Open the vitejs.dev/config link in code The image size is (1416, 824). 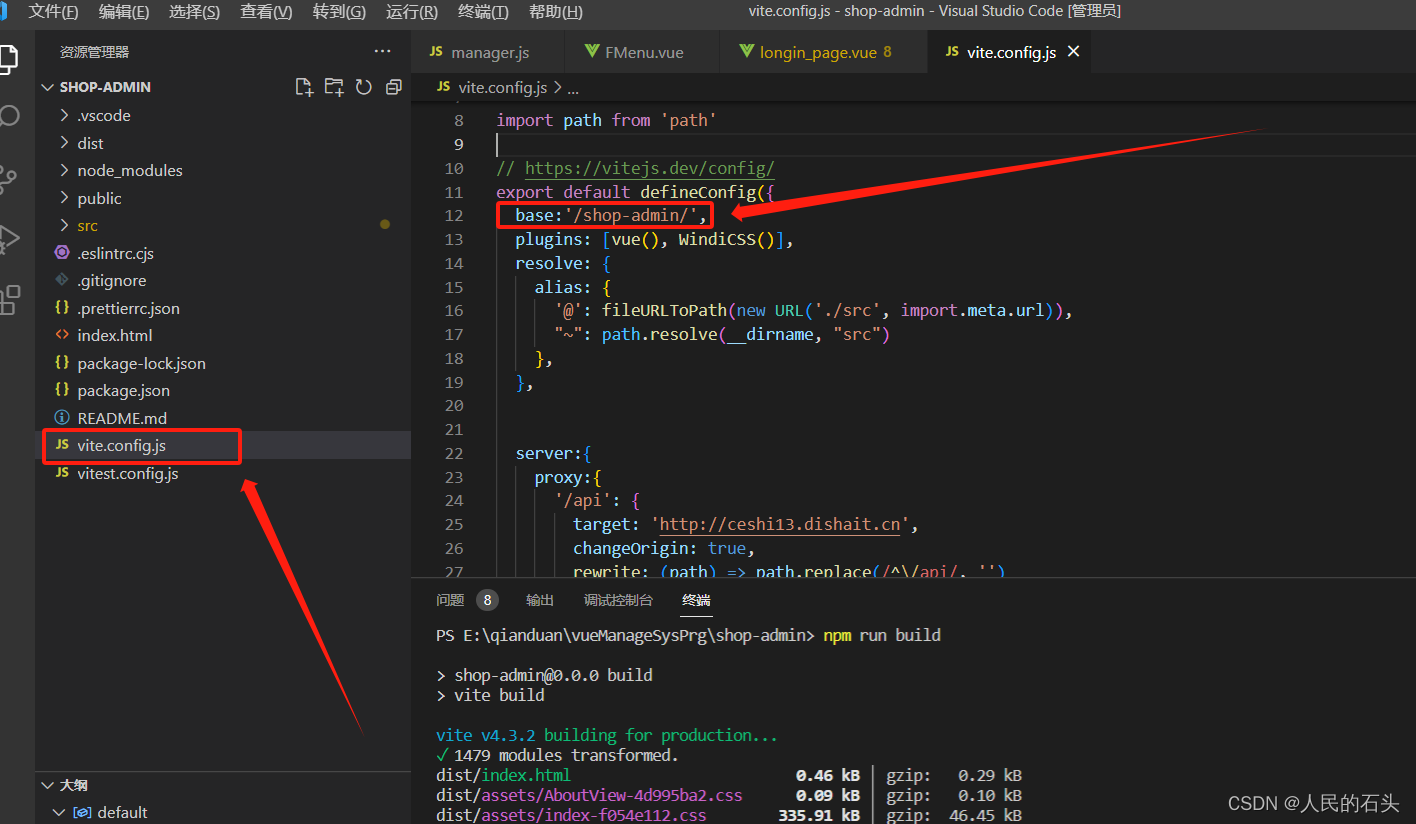point(649,168)
